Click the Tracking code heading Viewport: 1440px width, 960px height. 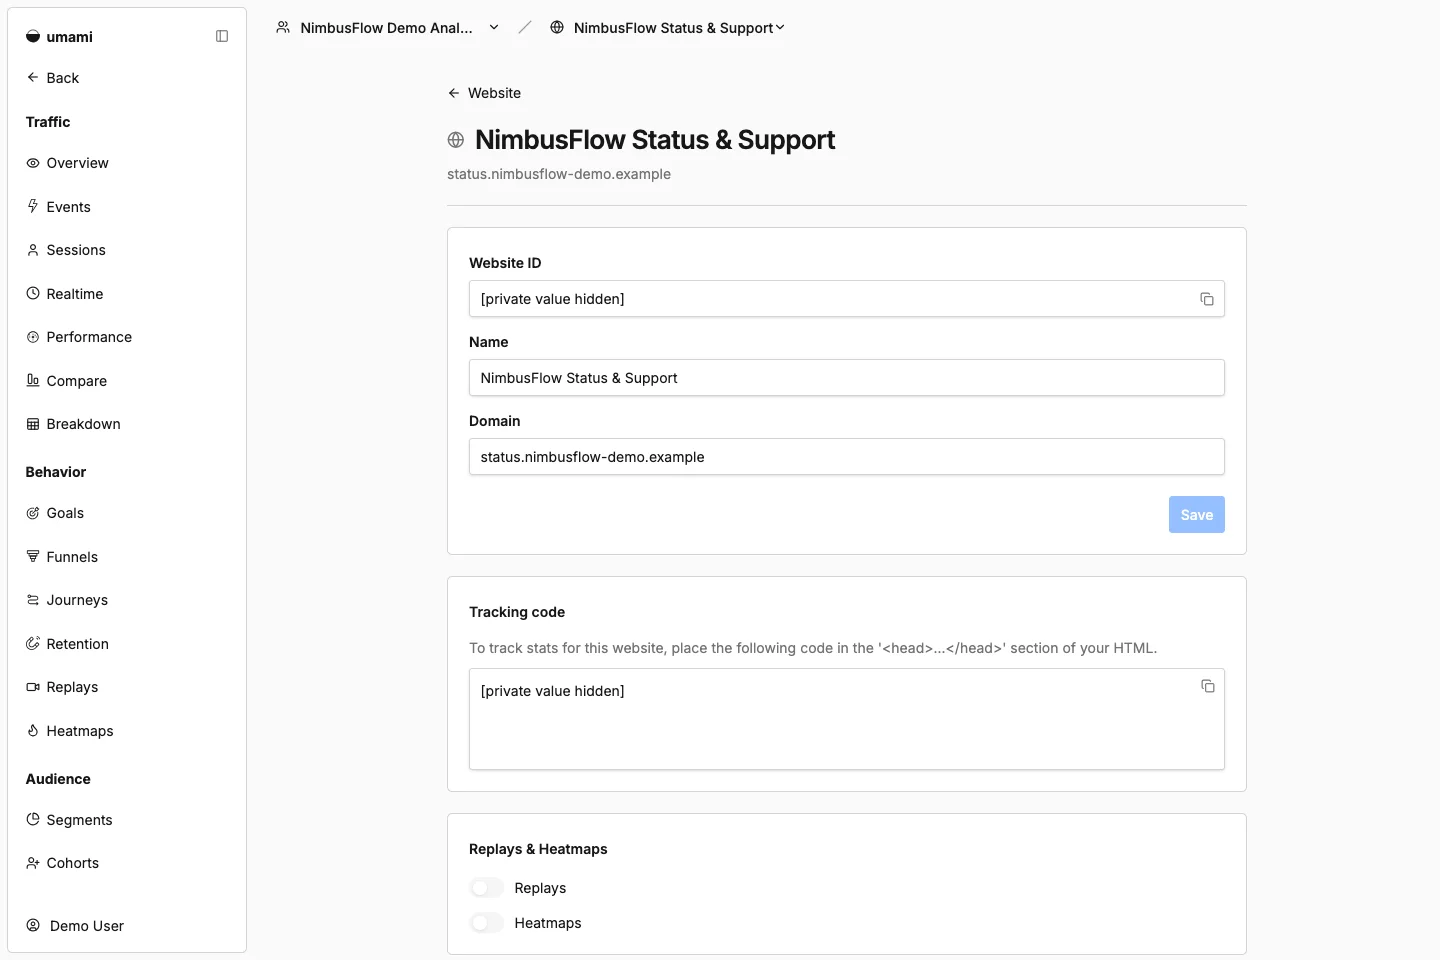517,612
